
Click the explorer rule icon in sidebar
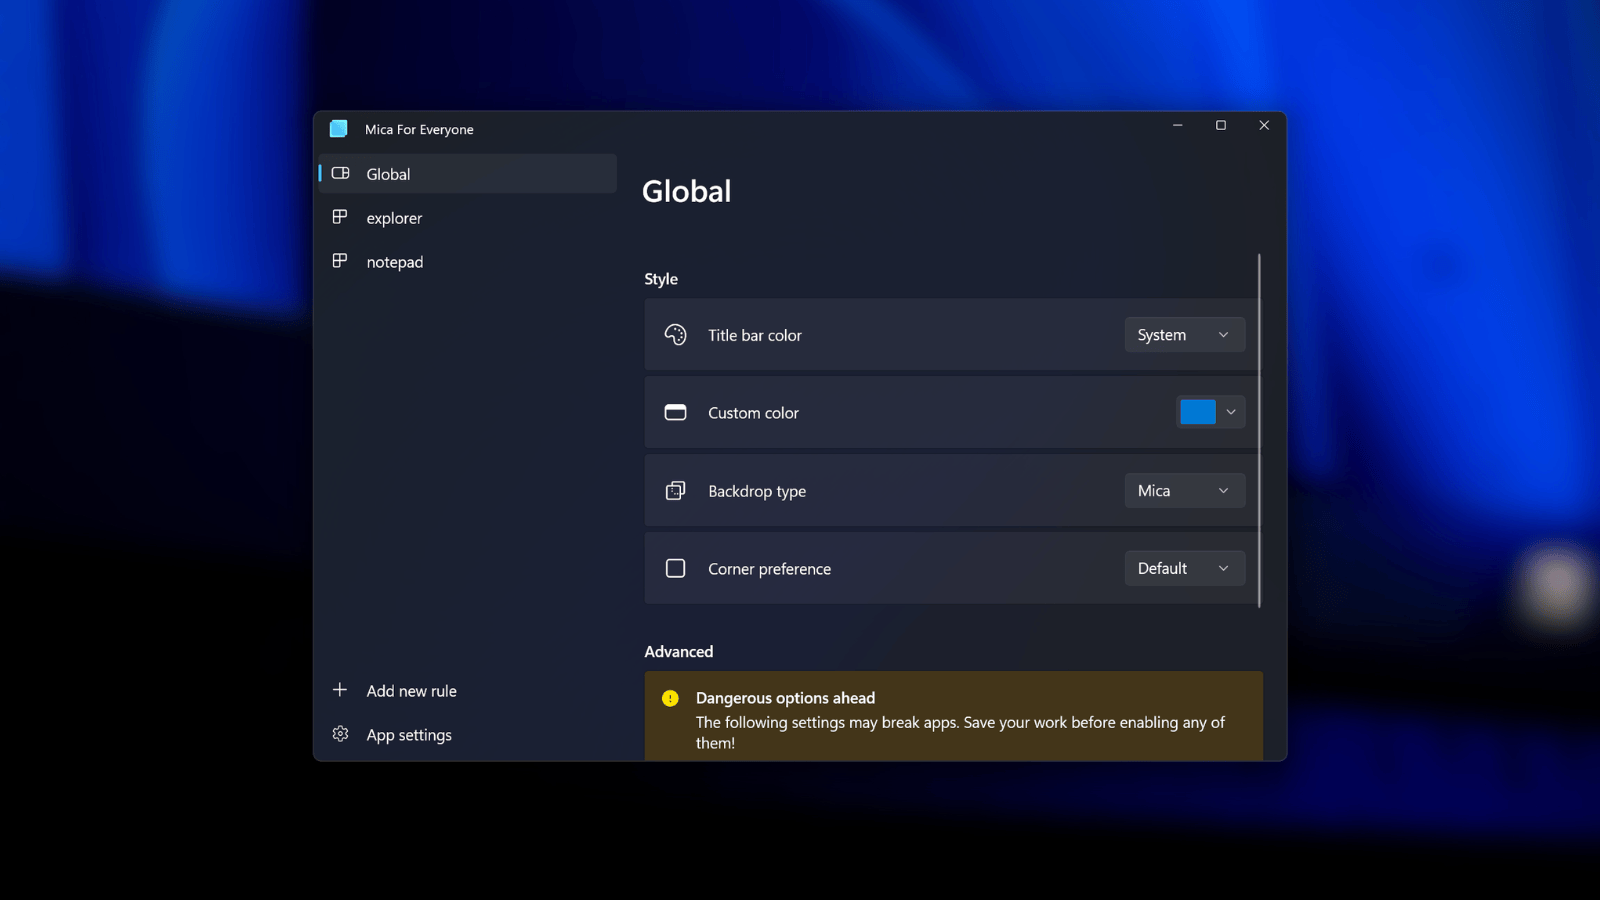point(341,217)
